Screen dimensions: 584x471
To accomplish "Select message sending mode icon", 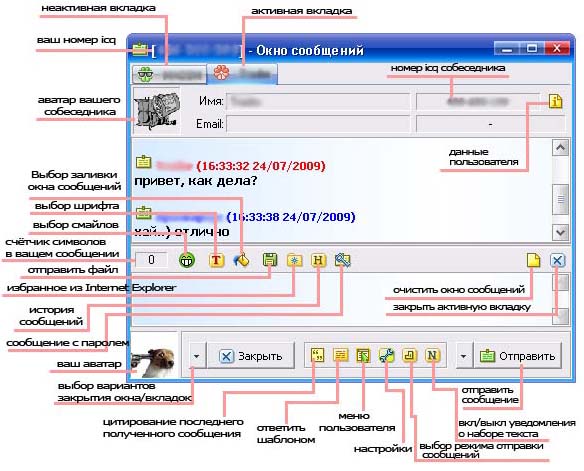I will [410, 356].
